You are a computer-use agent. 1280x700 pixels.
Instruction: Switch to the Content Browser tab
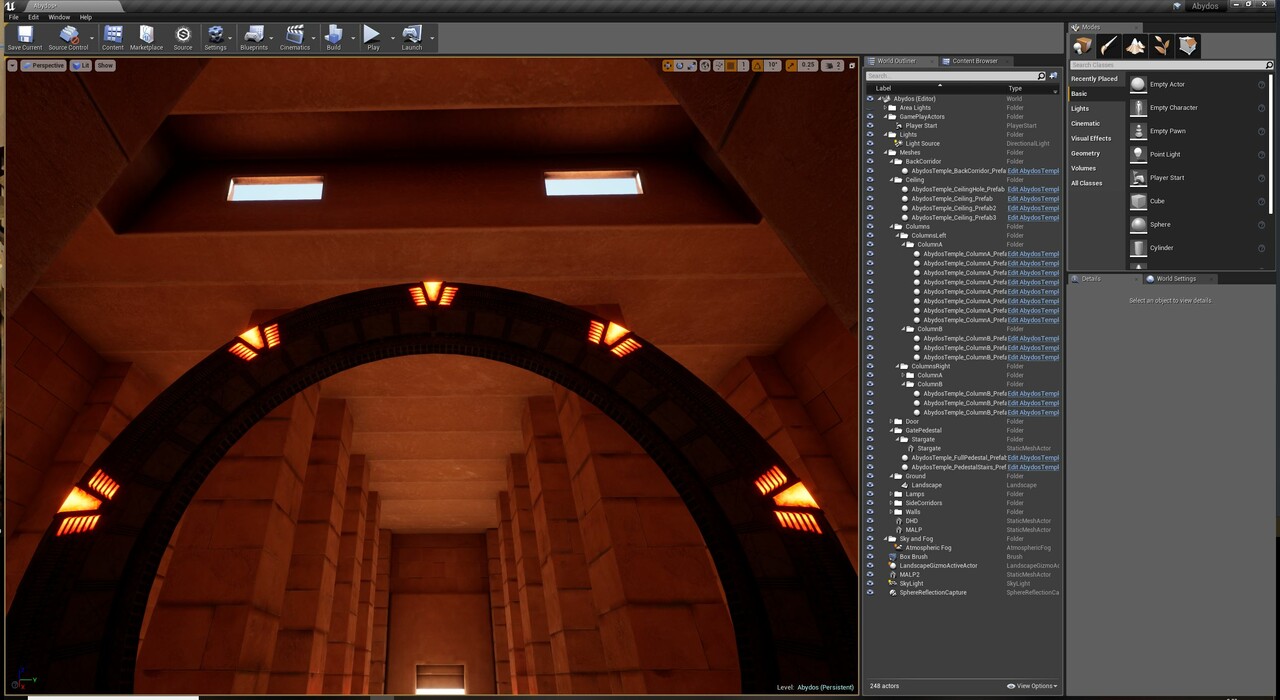pos(976,61)
